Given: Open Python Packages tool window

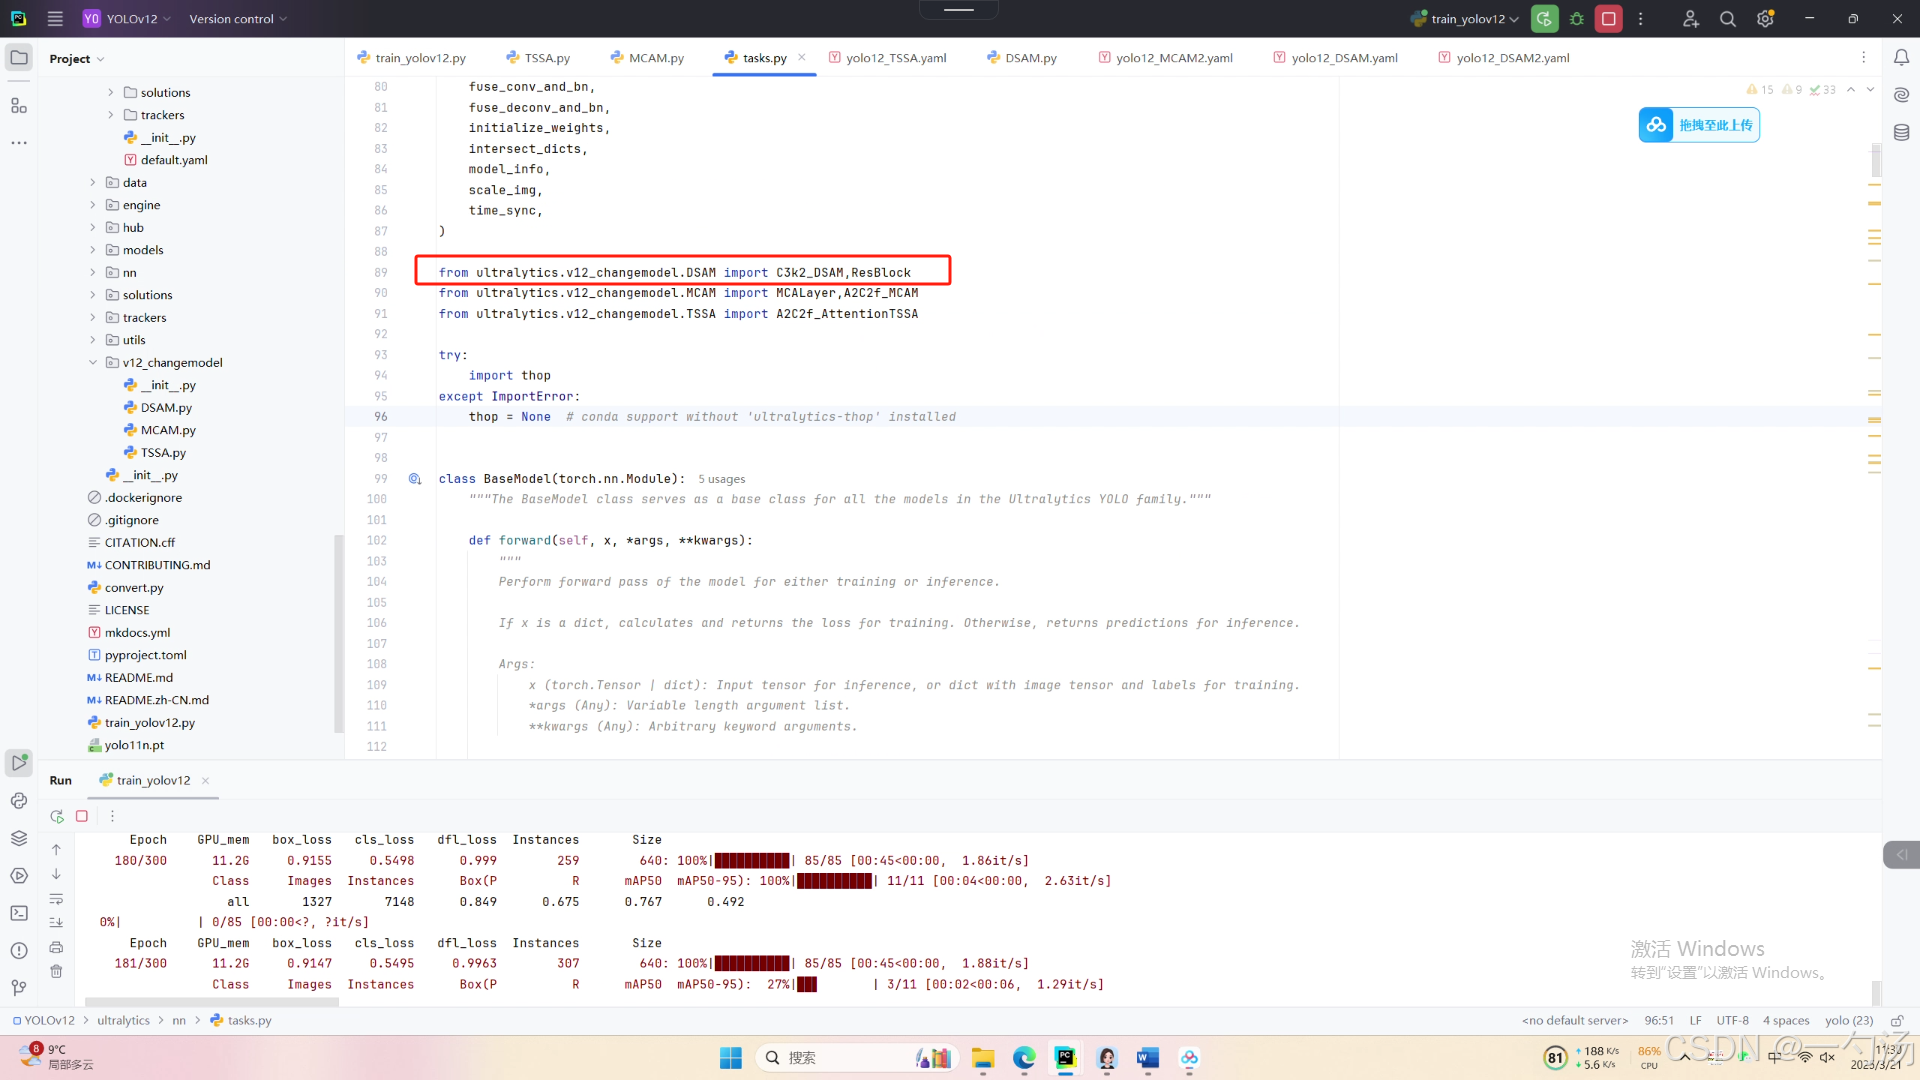Looking at the screenshot, I should 19,838.
